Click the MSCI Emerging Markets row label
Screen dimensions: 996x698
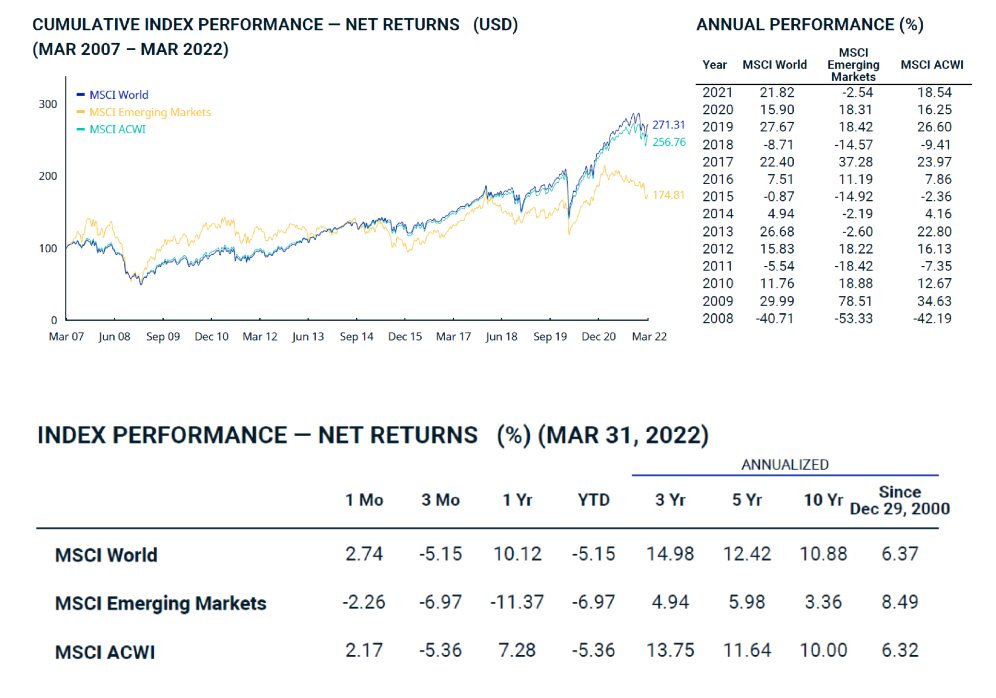[161, 603]
